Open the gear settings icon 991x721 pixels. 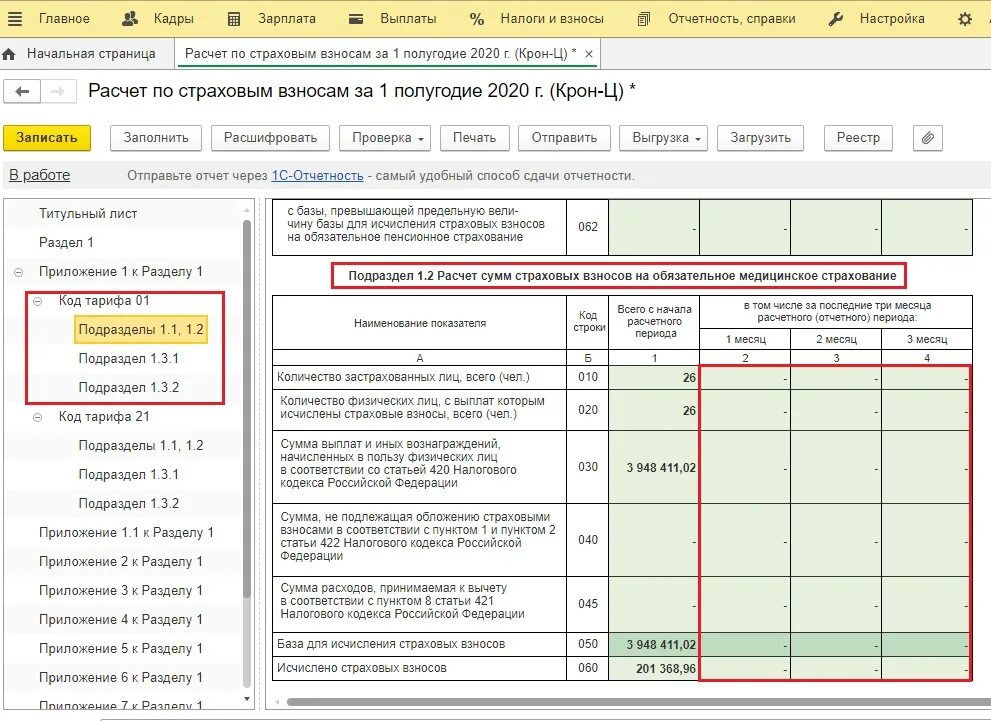(964, 20)
